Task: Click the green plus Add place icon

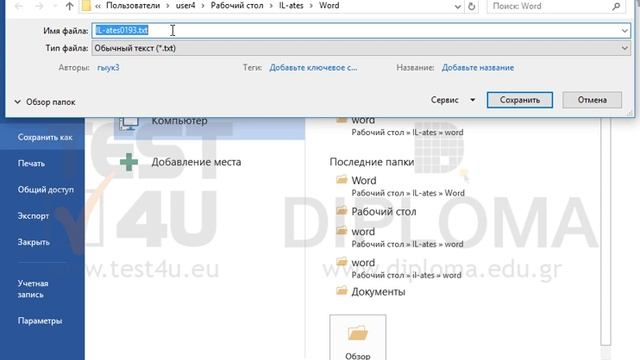Action: click(129, 162)
